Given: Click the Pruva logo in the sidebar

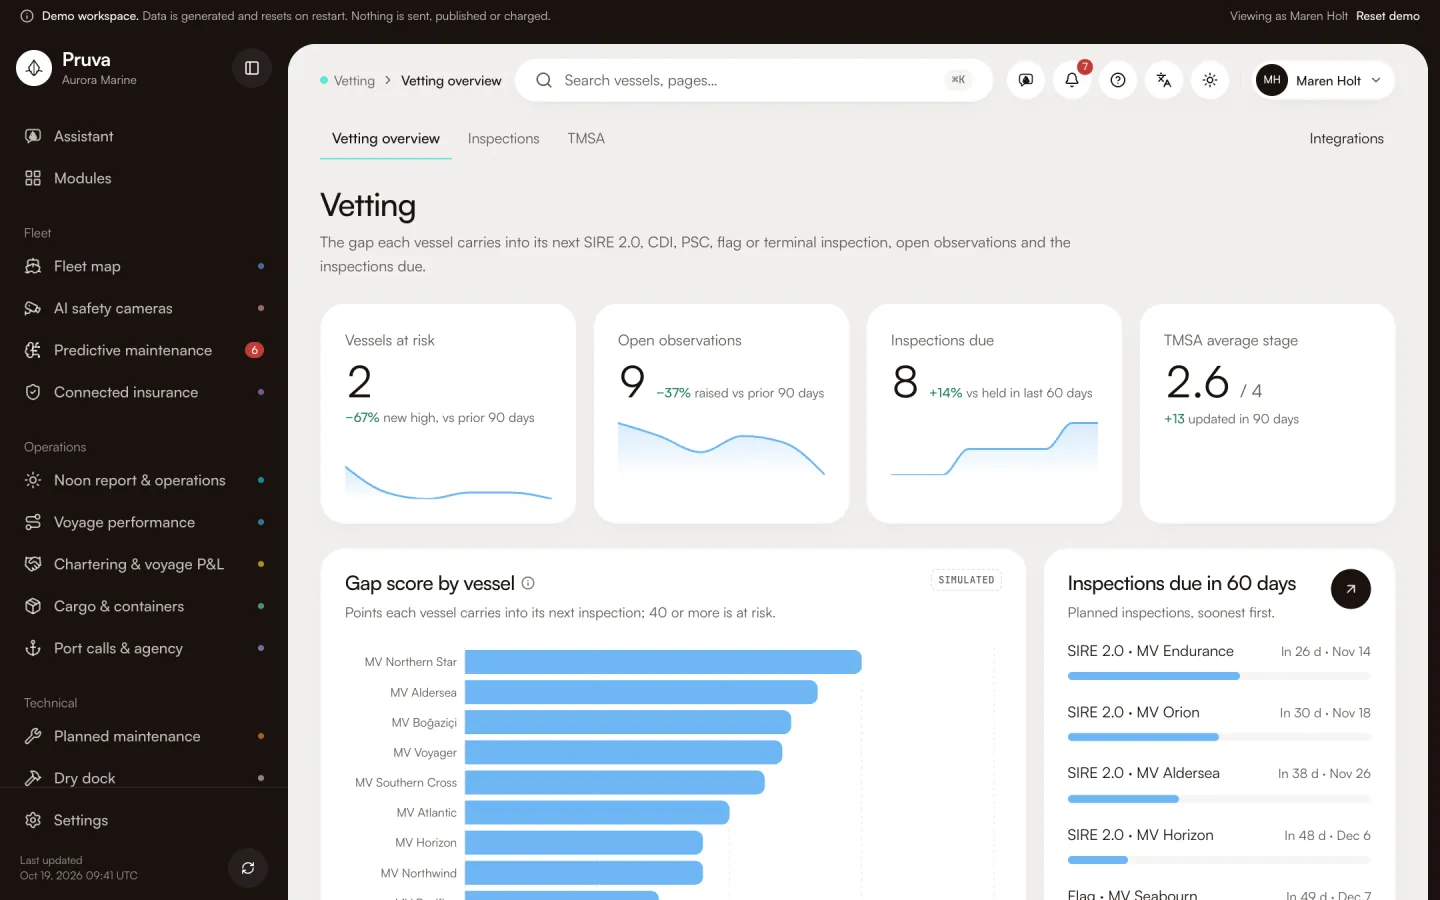Looking at the screenshot, I should coord(34,68).
